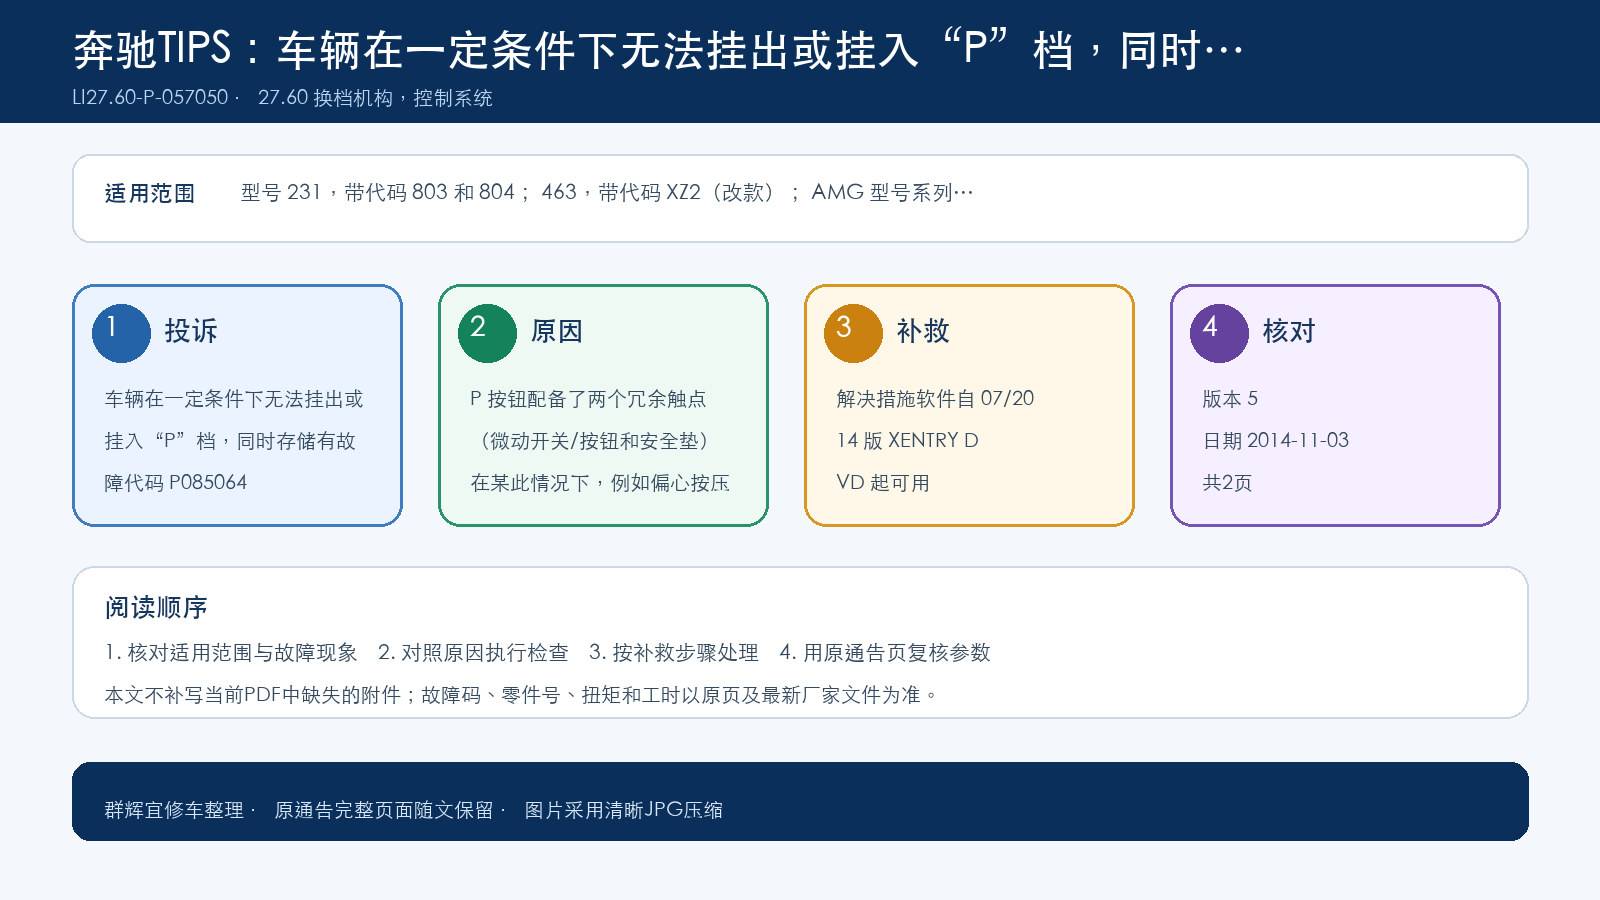
Task: Click step 3. 按补救步骤处理
Action: click(x=674, y=653)
